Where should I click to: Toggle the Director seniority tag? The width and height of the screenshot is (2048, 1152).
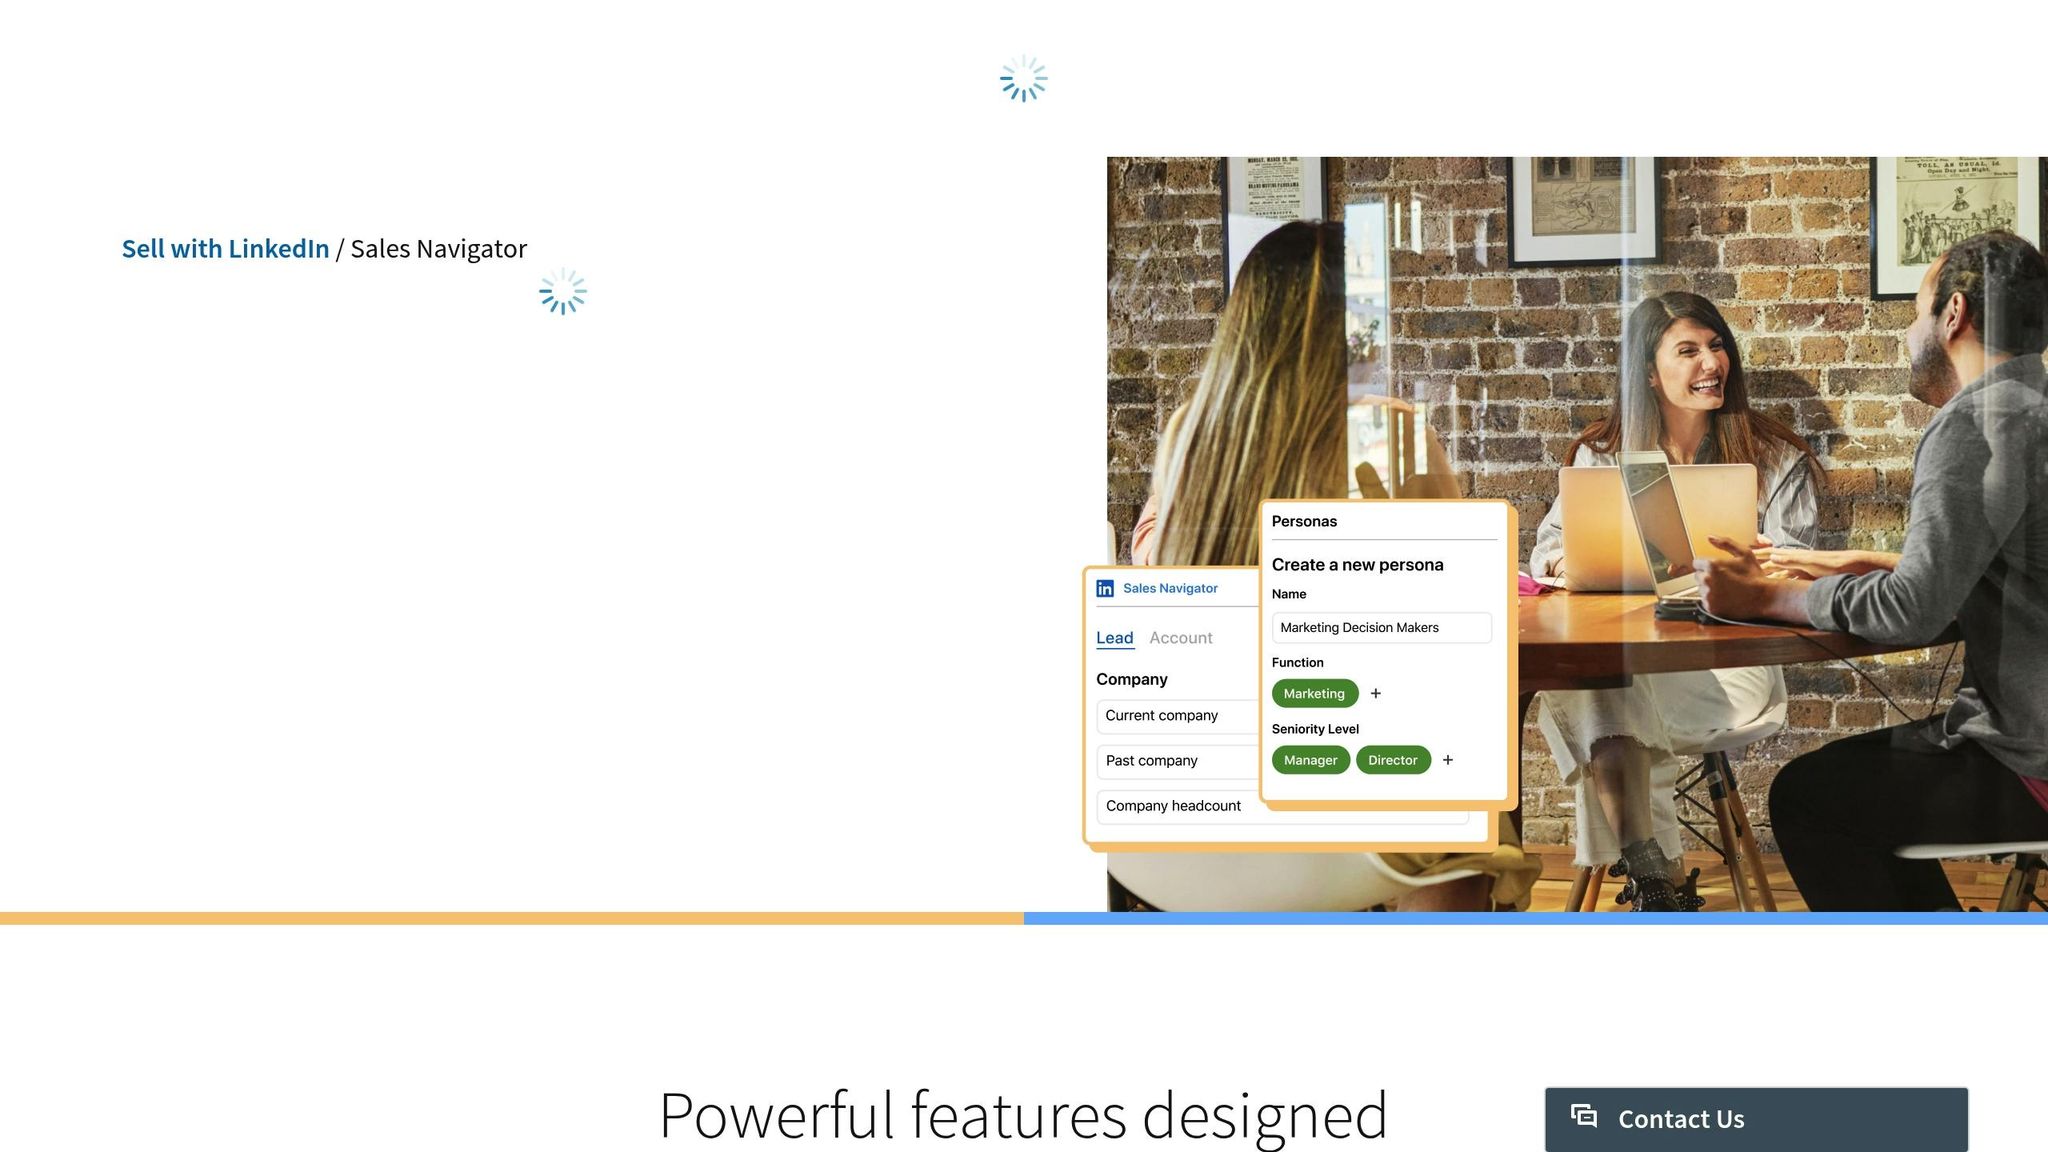click(x=1392, y=760)
